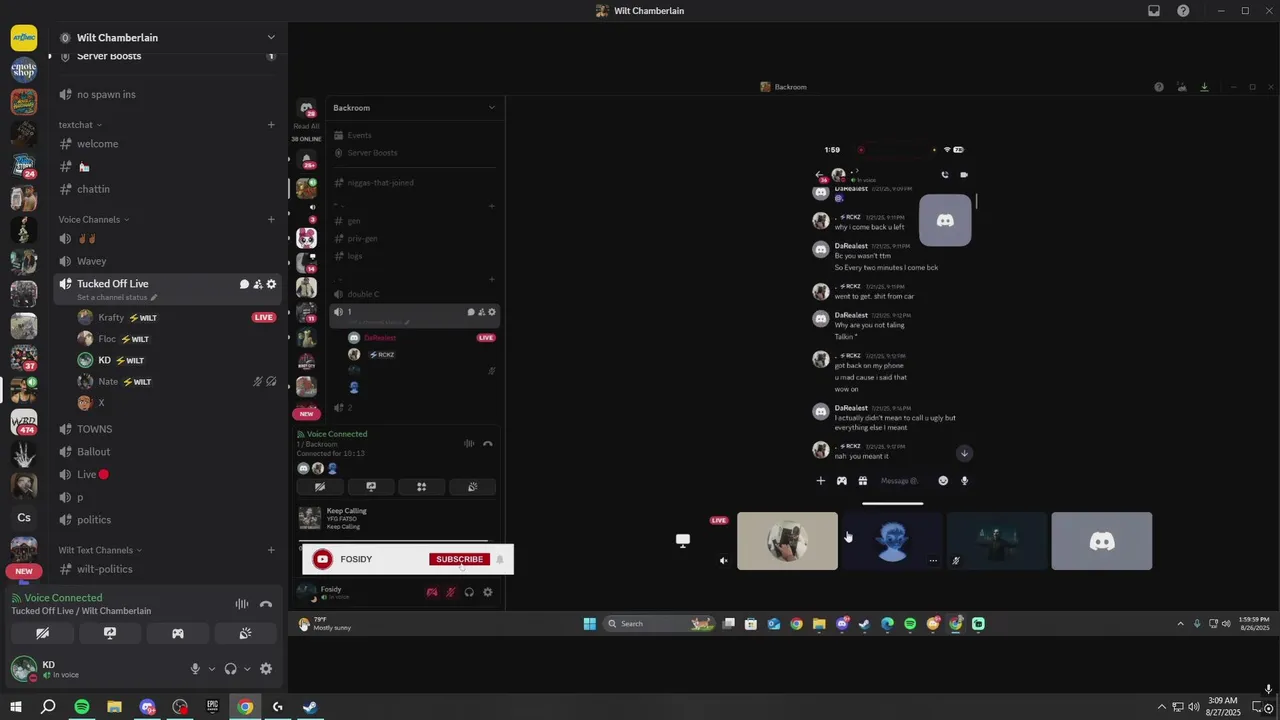The image size is (1280, 720).
Task: Open the soundboard from voice panel
Action: tap(246, 634)
